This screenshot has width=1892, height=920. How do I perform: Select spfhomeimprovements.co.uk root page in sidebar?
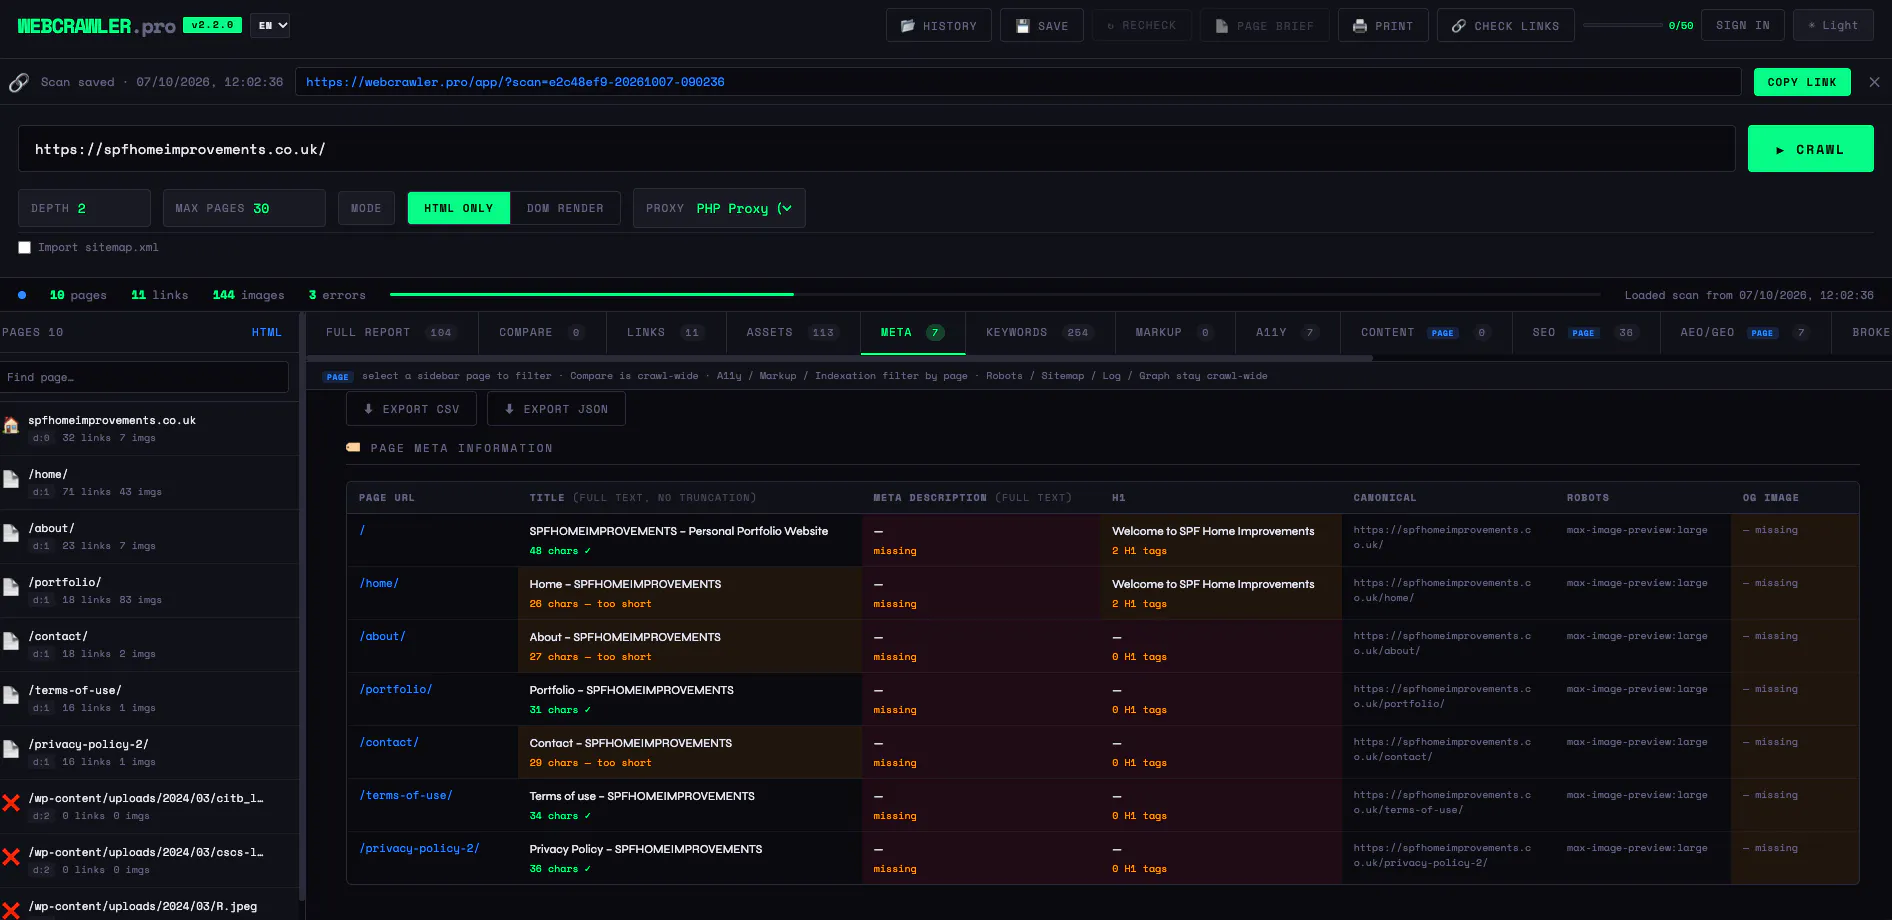150,428
